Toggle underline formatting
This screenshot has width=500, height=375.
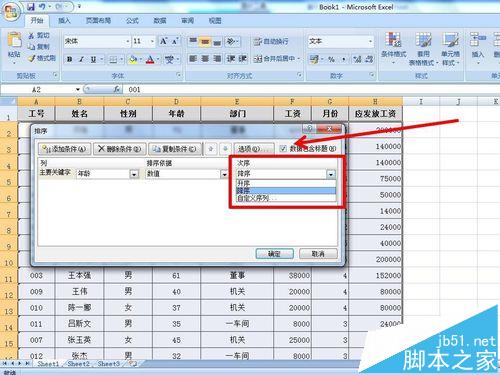(x=93, y=59)
